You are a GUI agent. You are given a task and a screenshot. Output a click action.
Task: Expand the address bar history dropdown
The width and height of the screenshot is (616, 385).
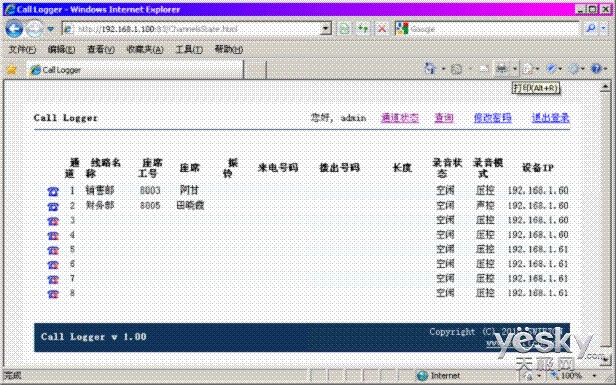pos(326,29)
